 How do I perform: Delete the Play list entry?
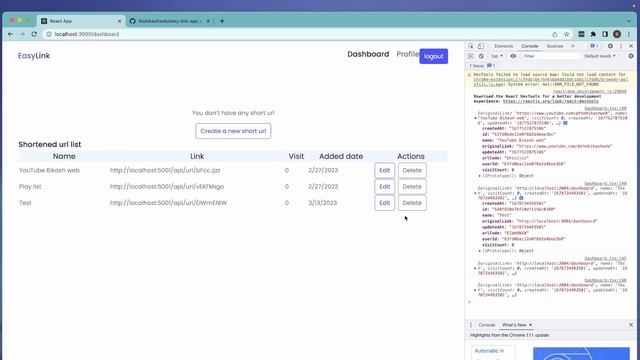click(412, 187)
